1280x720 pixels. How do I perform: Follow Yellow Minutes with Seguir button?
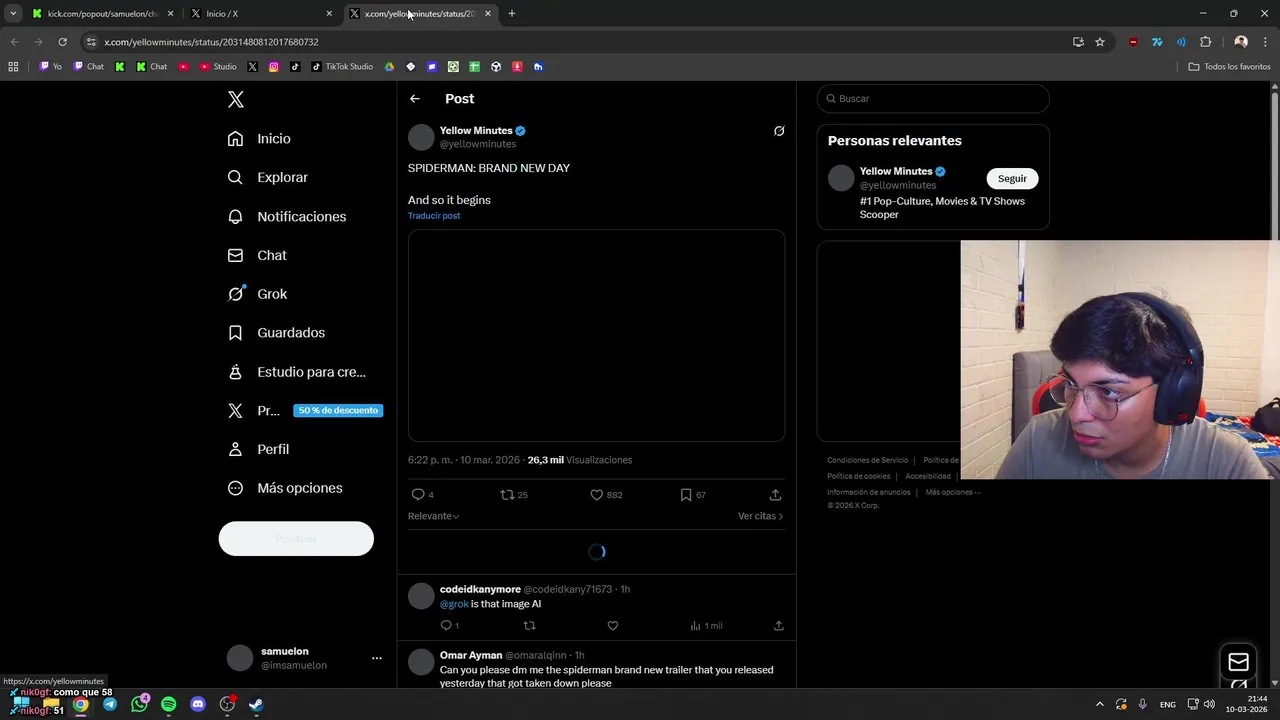[1012, 179]
